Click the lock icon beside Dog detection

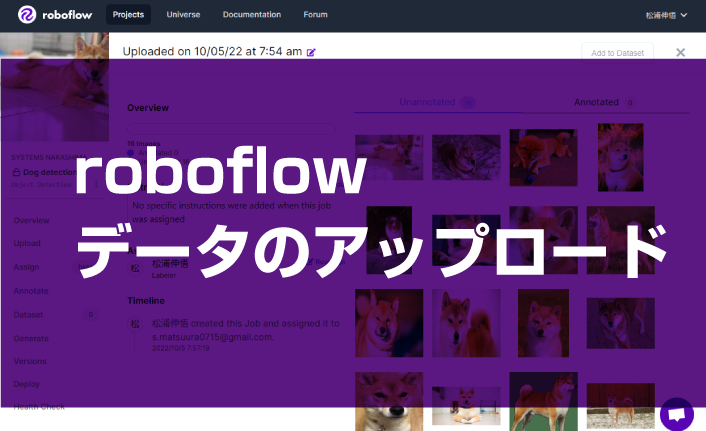tap(16, 172)
